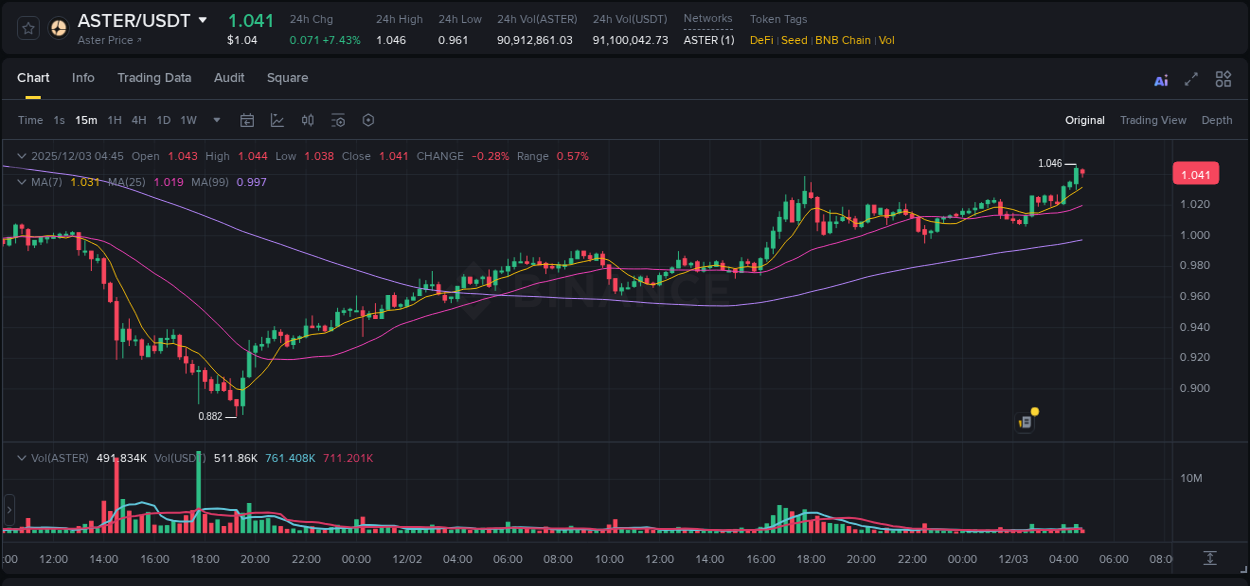Image resolution: width=1250 pixels, height=586 pixels.
Task: Open the time interval dropdown arrow
Action: (x=215, y=120)
